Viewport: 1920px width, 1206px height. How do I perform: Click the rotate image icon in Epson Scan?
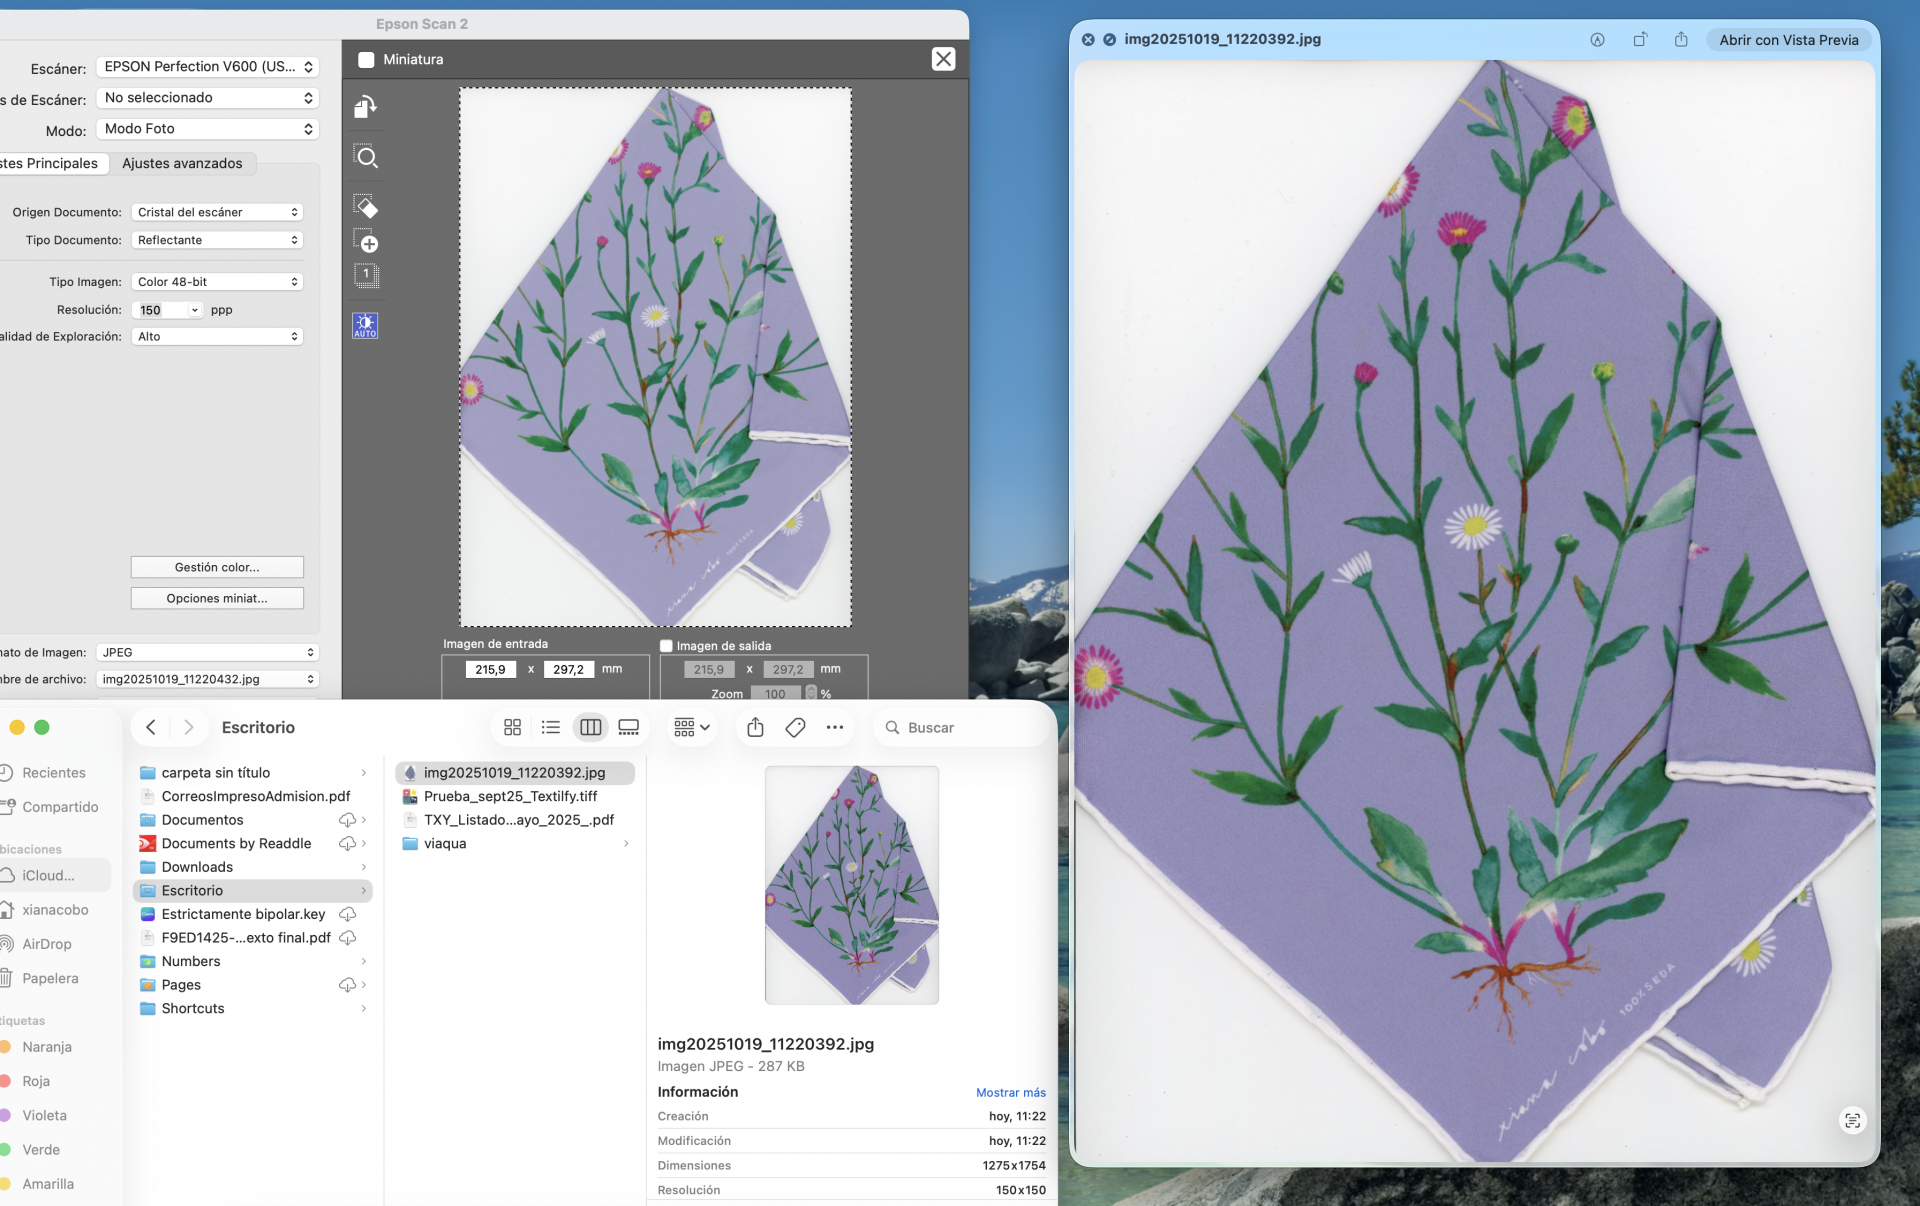pos(365,106)
